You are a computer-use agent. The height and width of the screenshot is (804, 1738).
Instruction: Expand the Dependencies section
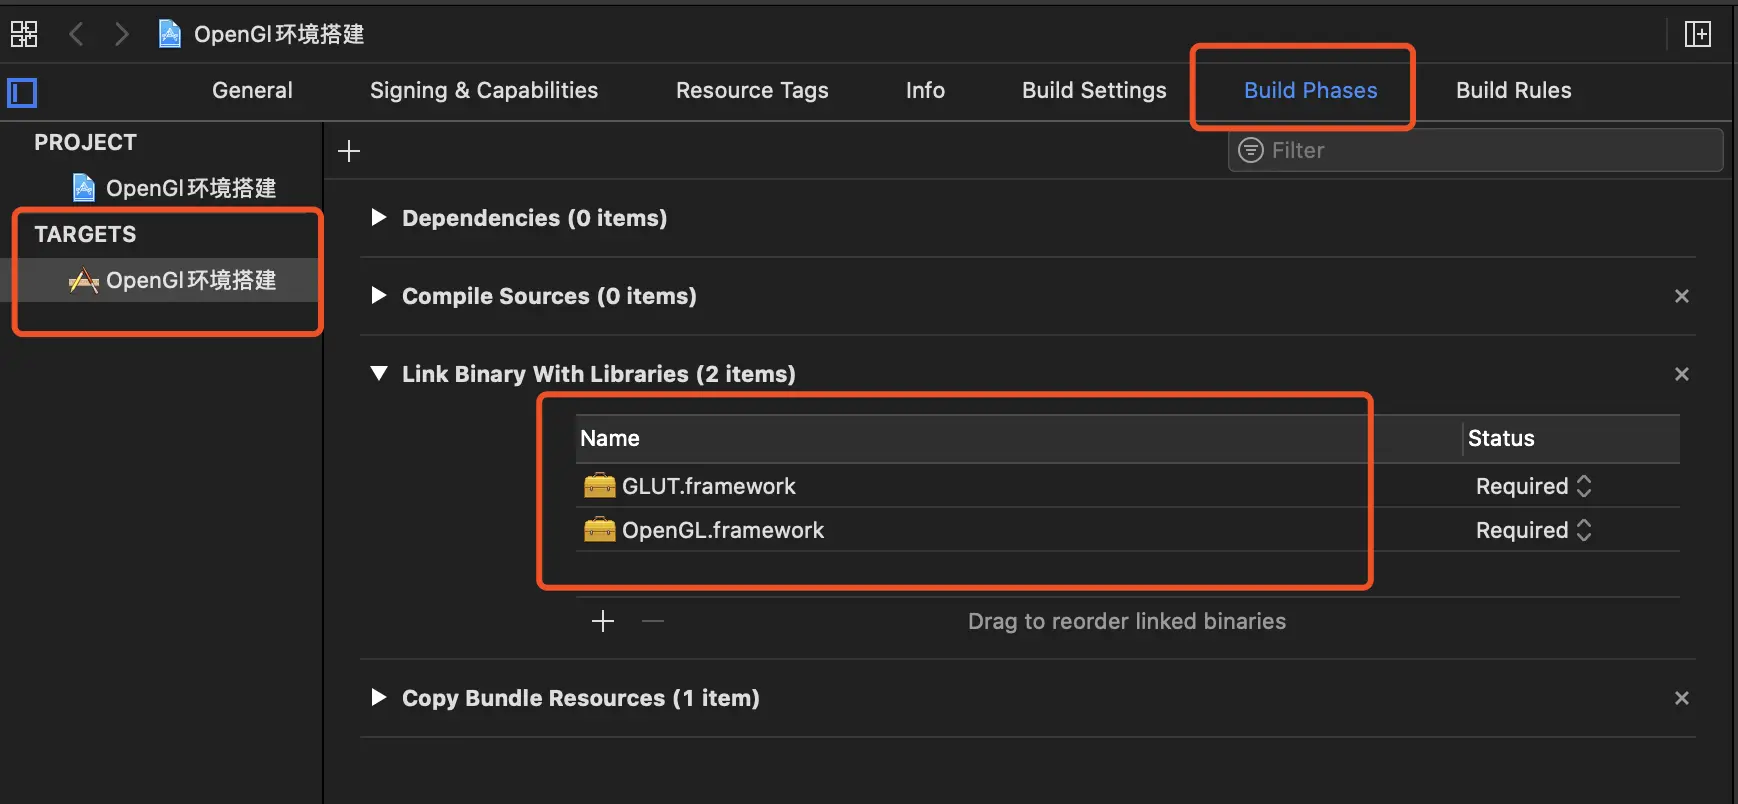coord(379,218)
